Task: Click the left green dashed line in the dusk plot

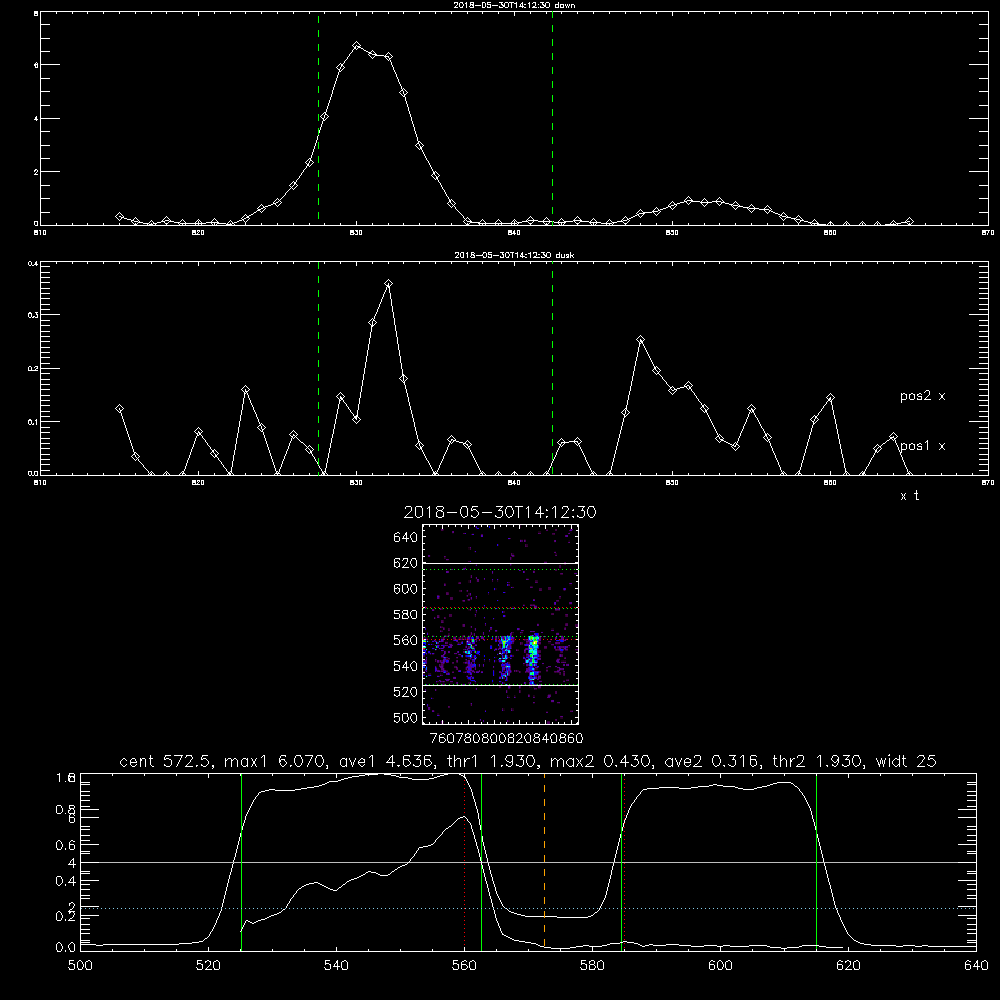Action: point(318,368)
